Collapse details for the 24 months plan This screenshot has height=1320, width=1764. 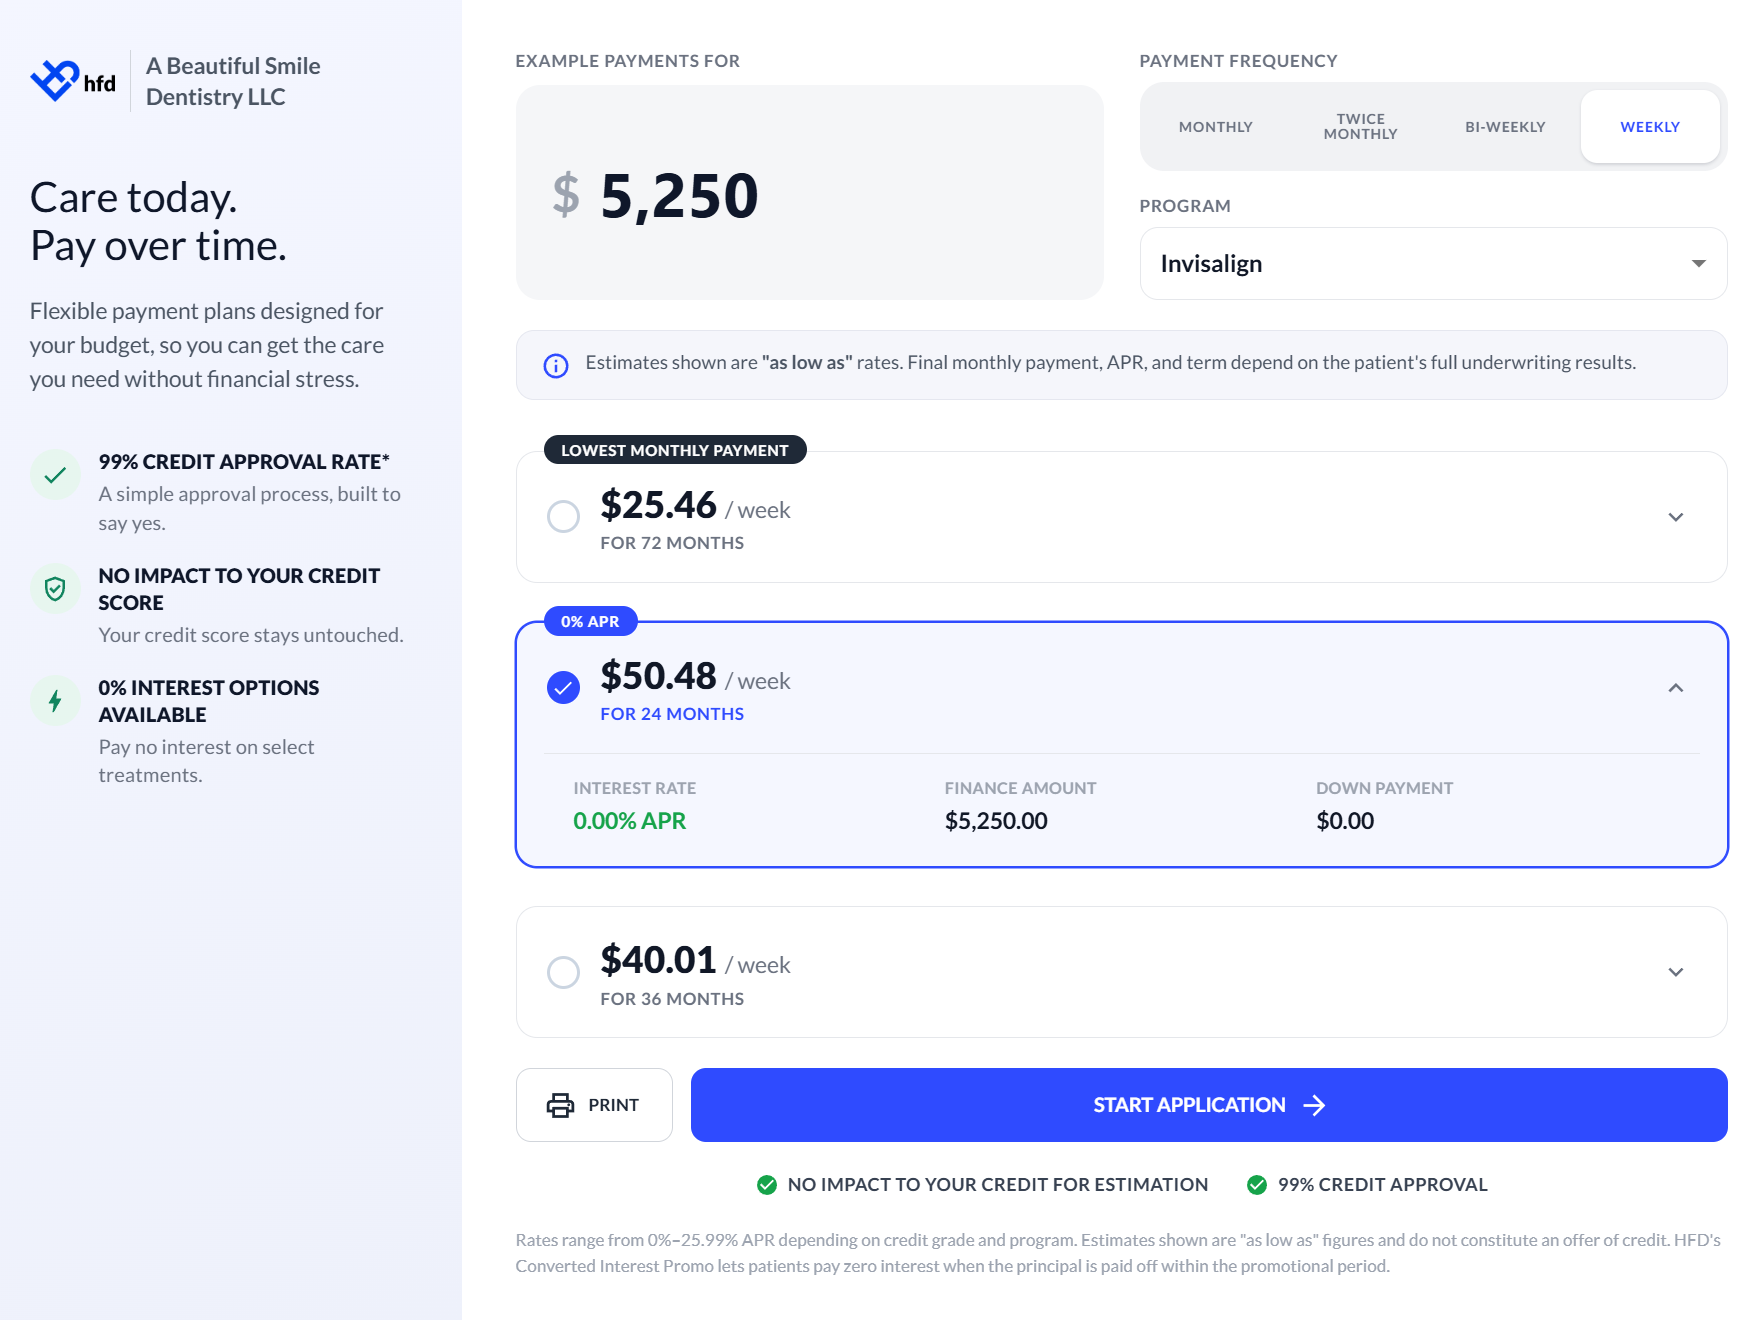(x=1676, y=688)
